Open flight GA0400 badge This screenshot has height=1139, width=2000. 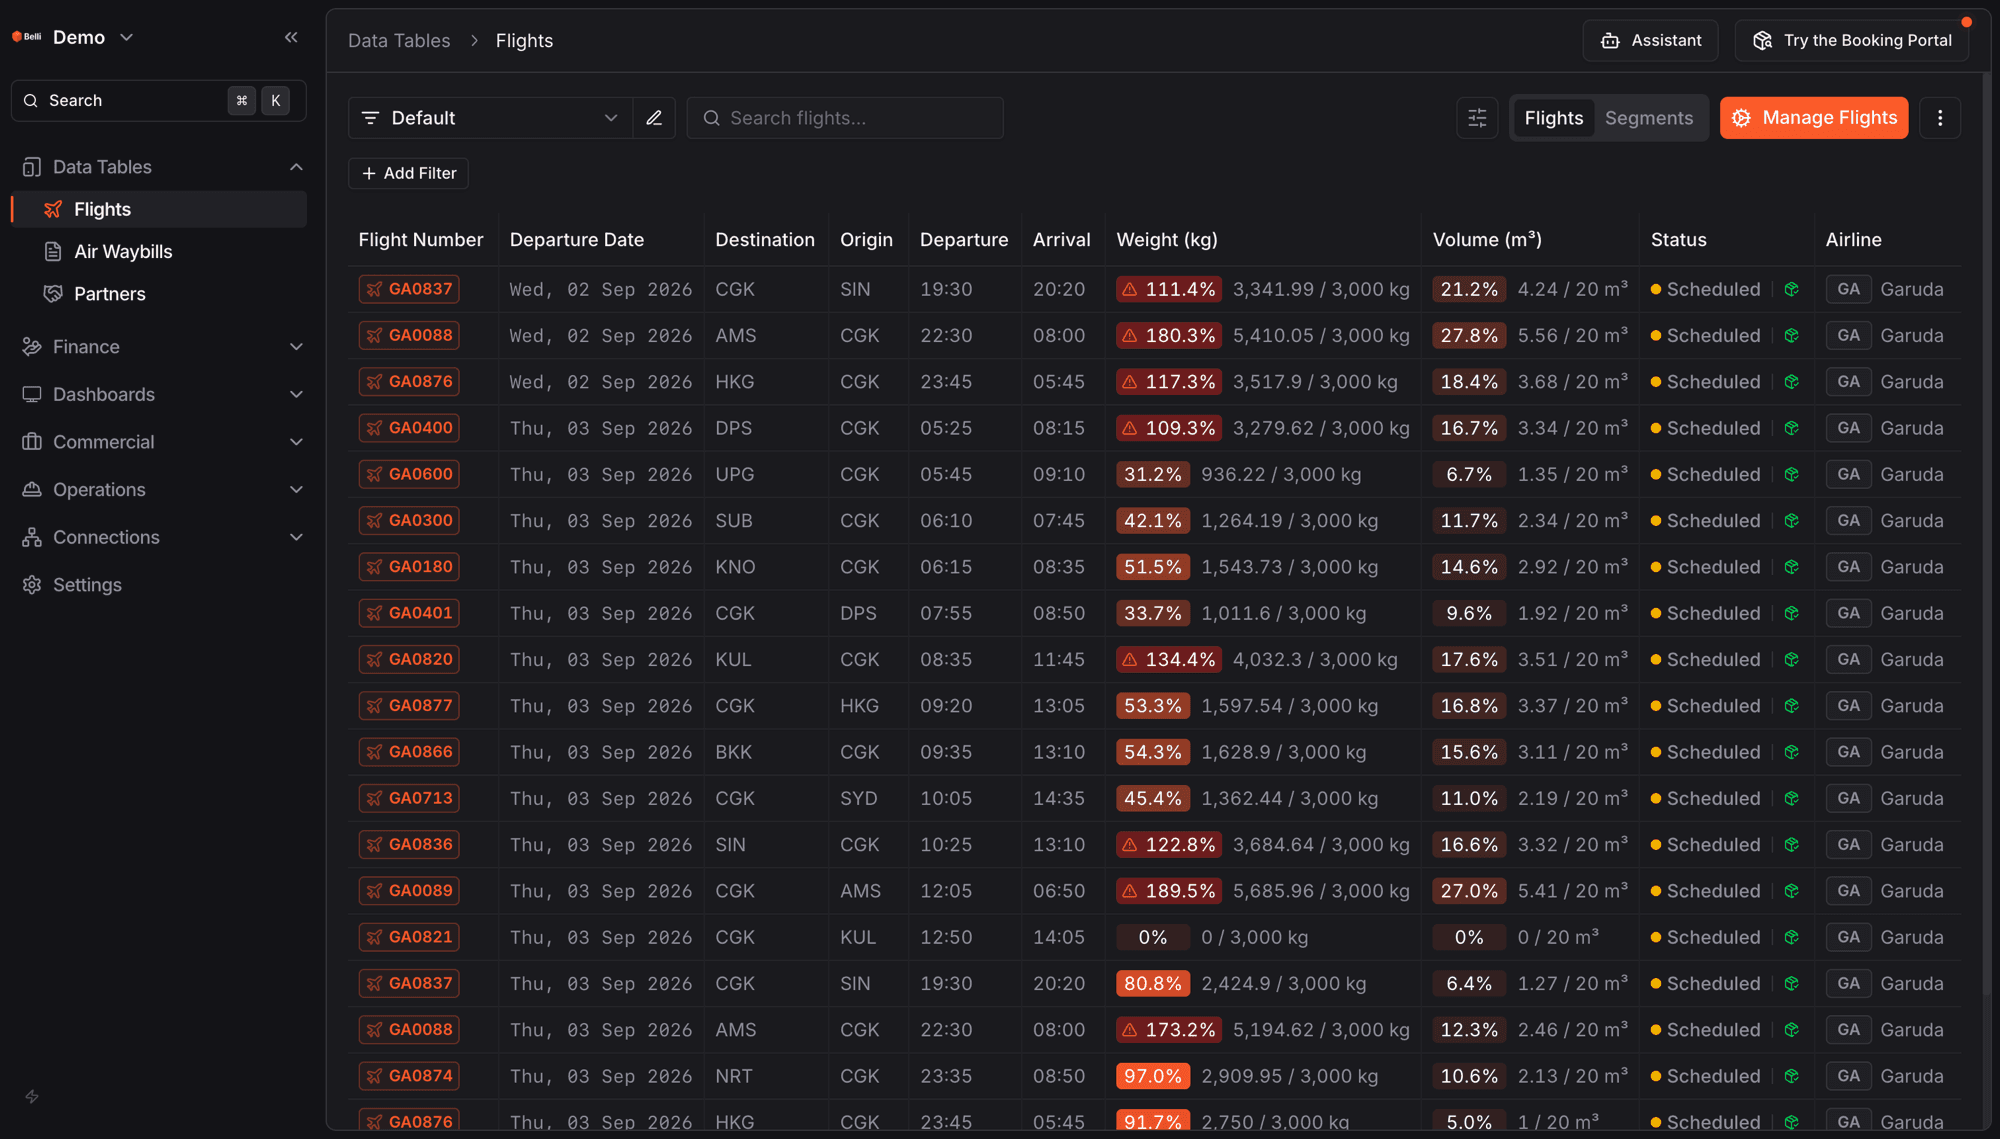[409, 428]
